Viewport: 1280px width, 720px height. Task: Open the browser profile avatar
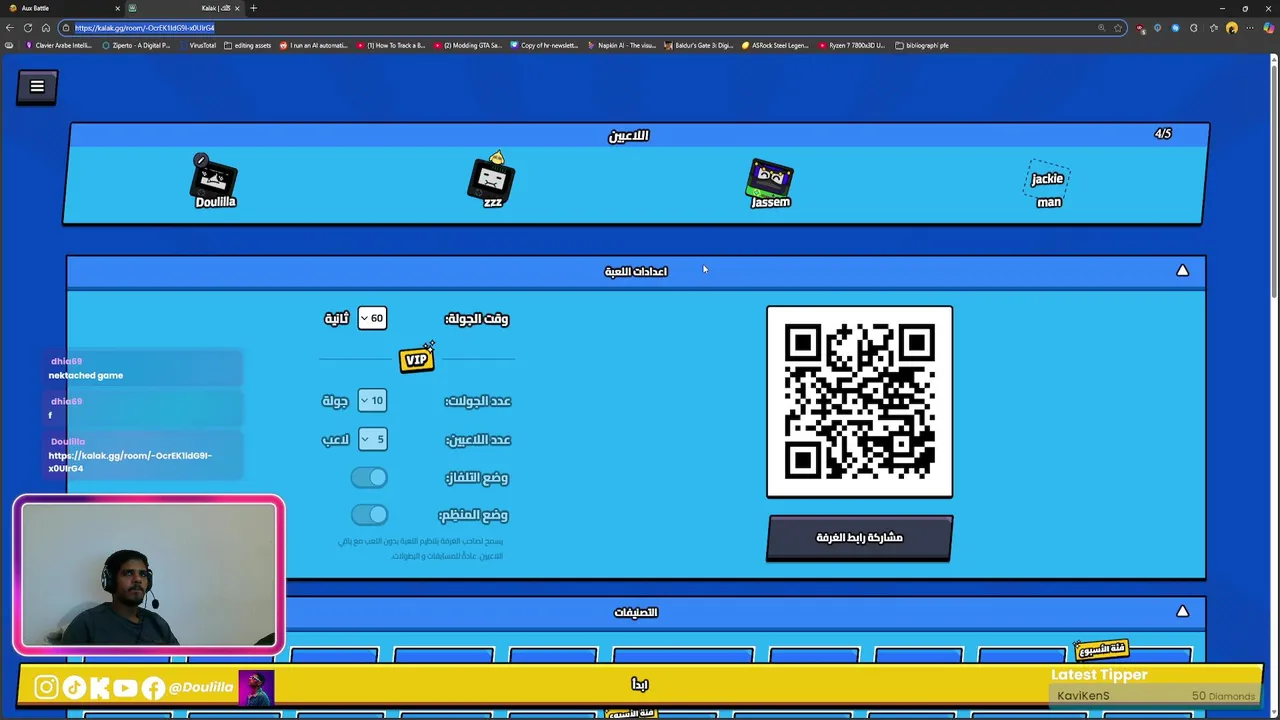[x=1232, y=28]
